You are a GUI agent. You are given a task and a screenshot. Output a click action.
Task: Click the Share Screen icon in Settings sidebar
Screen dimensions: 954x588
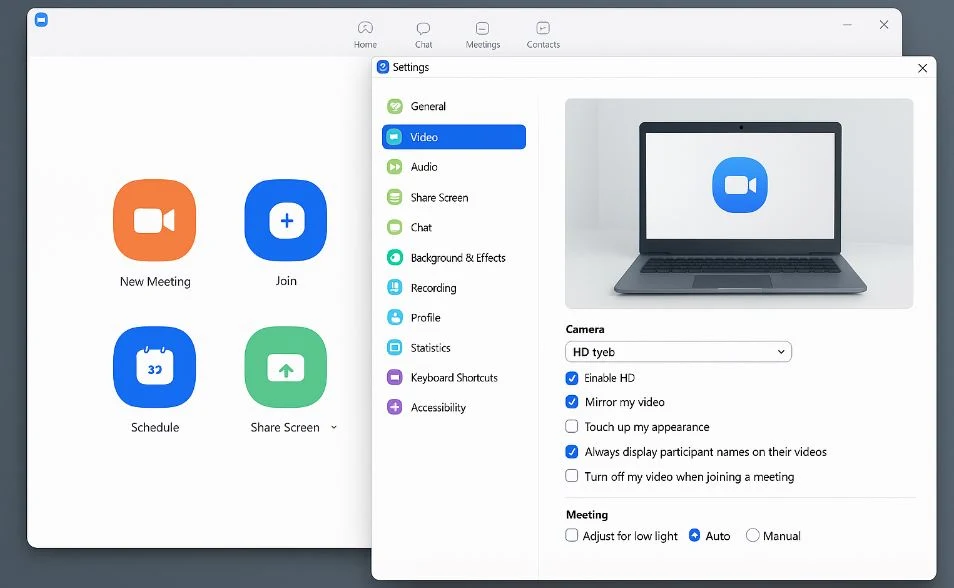pyautogui.click(x=395, y=197)
